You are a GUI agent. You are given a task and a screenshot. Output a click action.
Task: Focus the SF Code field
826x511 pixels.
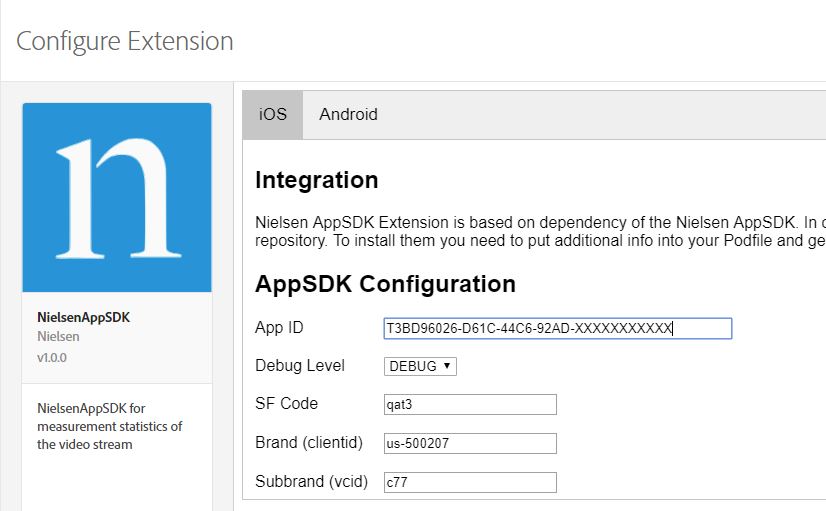(x=470, y=405)
